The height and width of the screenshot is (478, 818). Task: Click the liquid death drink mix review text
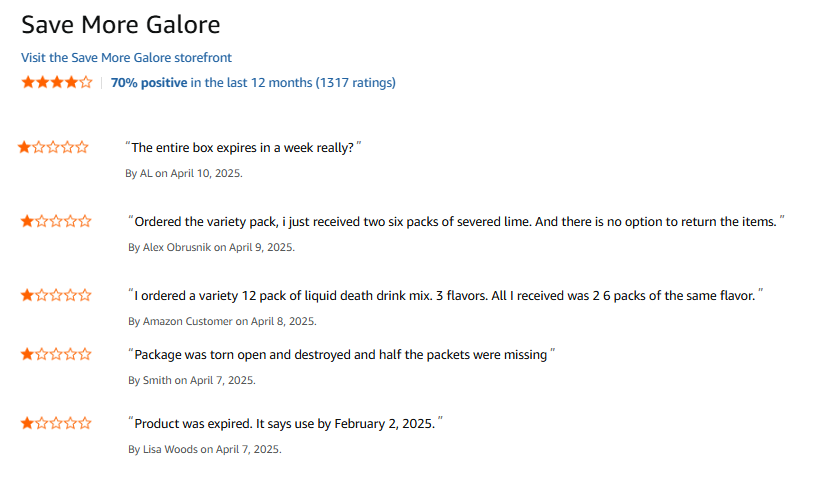click(445, 296)
